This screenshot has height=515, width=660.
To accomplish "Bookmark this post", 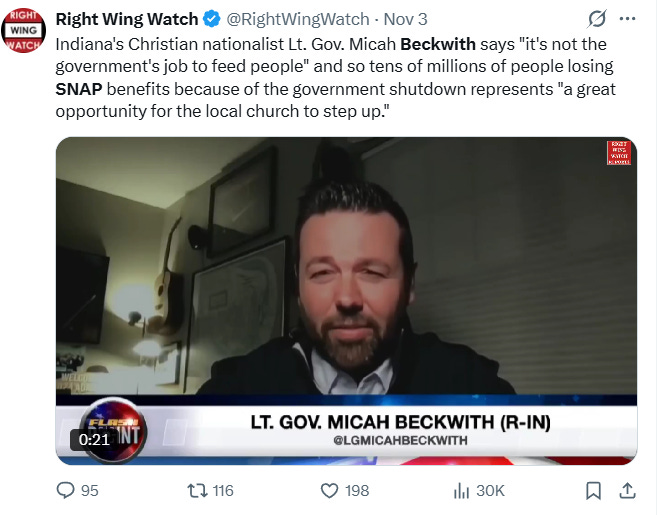I will tap(593, 491).
